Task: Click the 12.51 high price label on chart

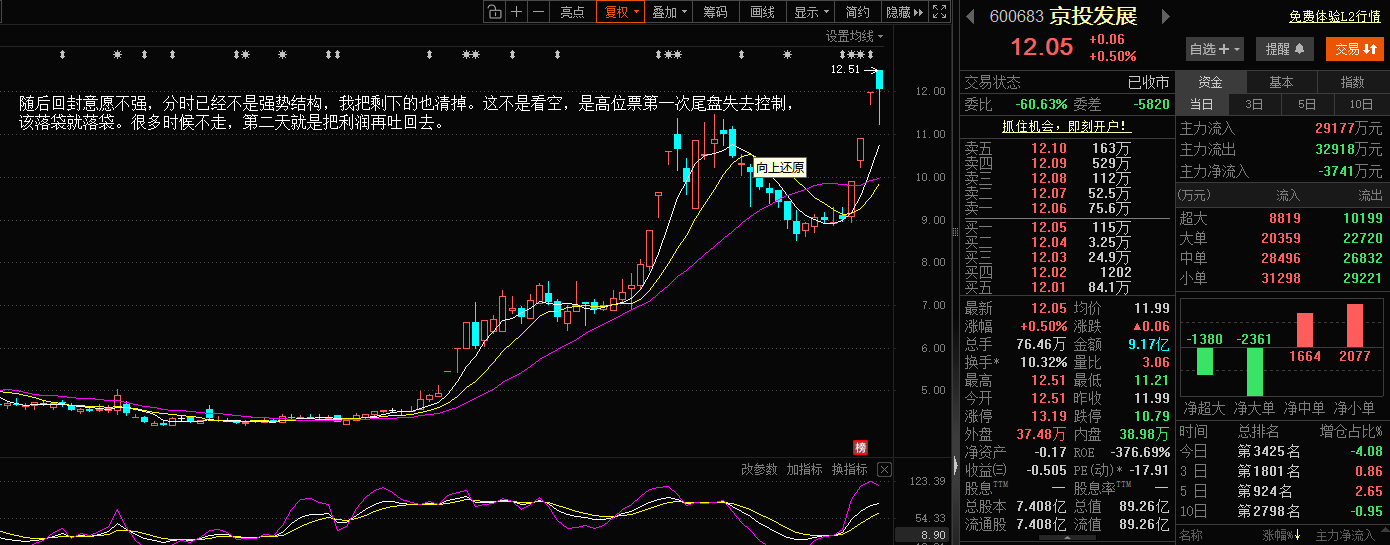Action: click(845, 70)
